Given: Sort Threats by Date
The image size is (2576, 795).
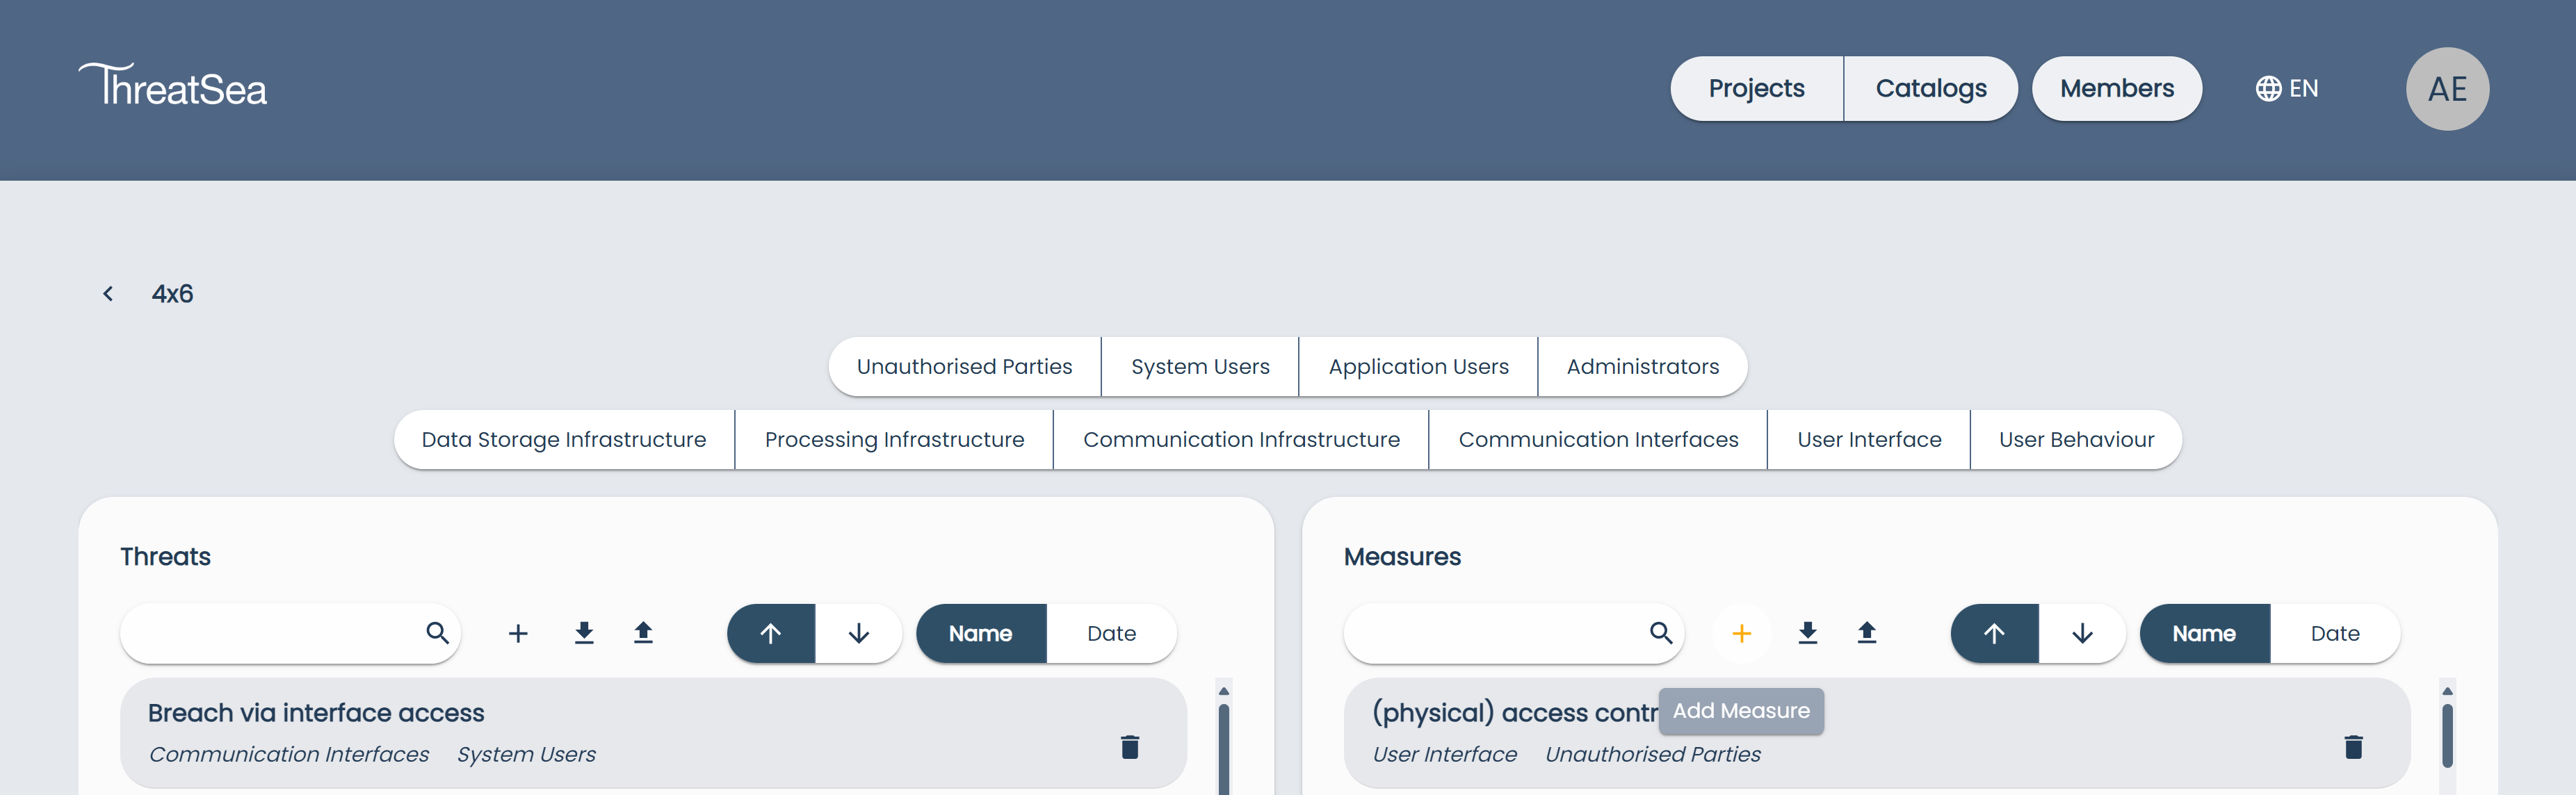Looking at the screenshot, I should [x=1111, y=633].
